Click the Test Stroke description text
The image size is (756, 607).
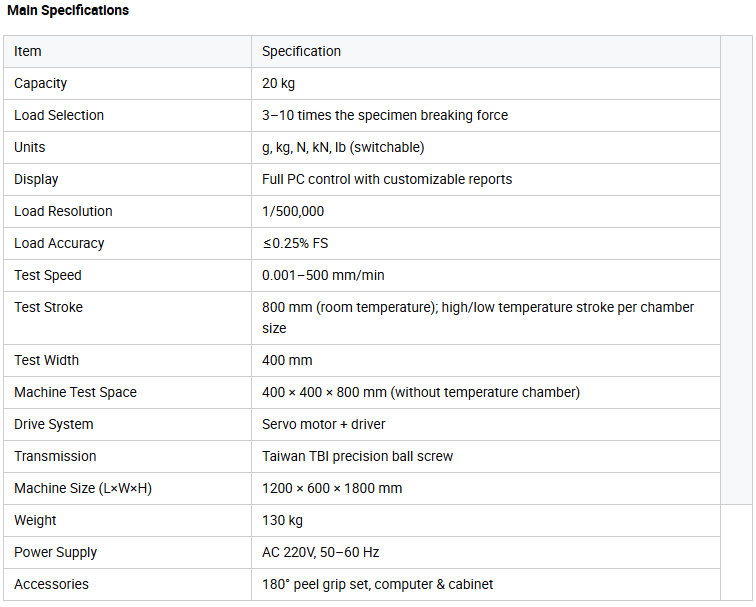coord(478,318)
